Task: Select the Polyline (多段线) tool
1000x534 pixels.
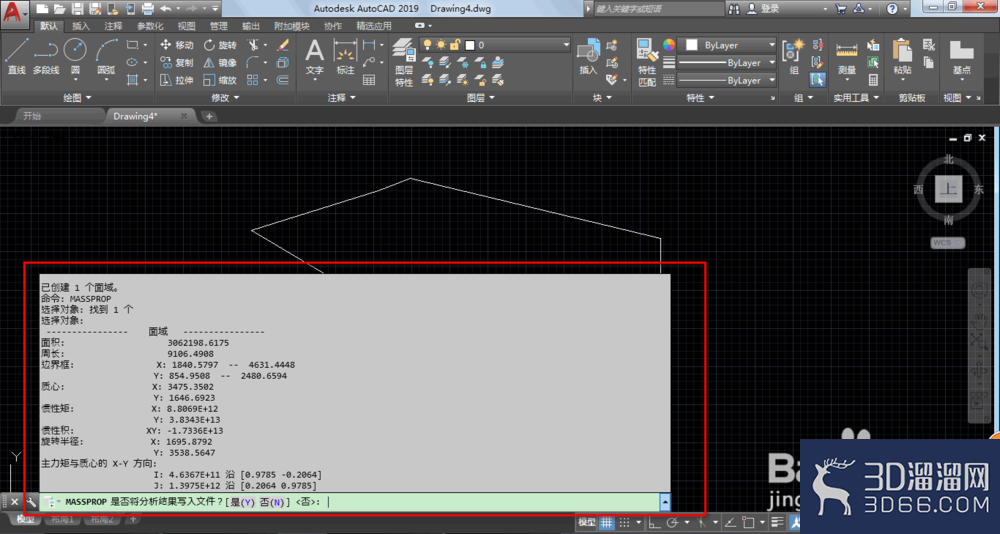Action: coord(46,56)
